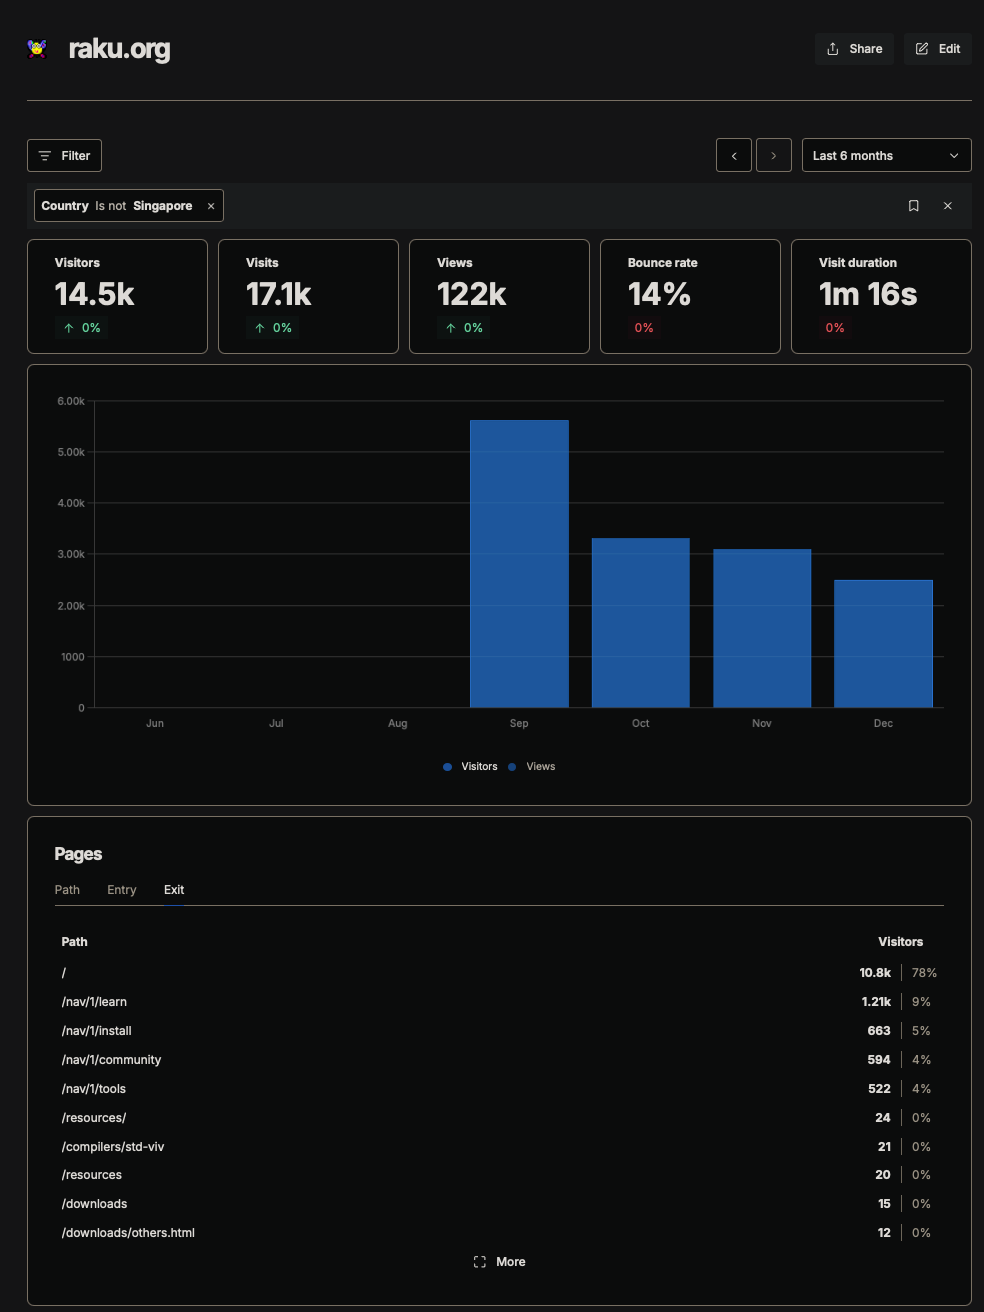Open the Edit website button
Screen dimensions: 984x1312
(x=937, y=49)
